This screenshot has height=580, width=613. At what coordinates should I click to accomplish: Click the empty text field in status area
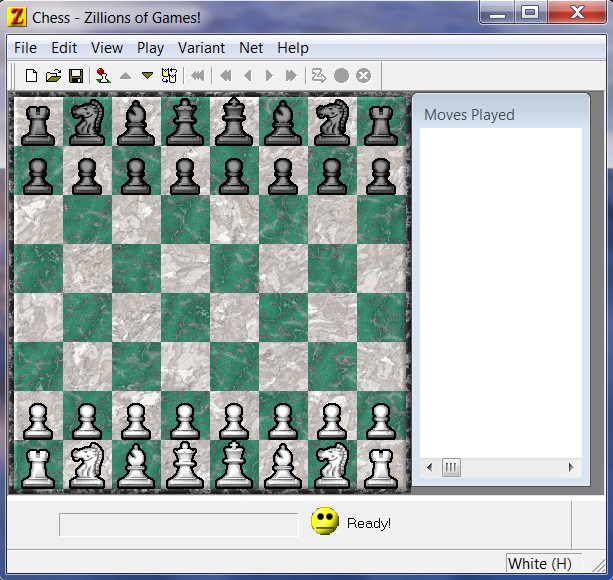(179, 525)
